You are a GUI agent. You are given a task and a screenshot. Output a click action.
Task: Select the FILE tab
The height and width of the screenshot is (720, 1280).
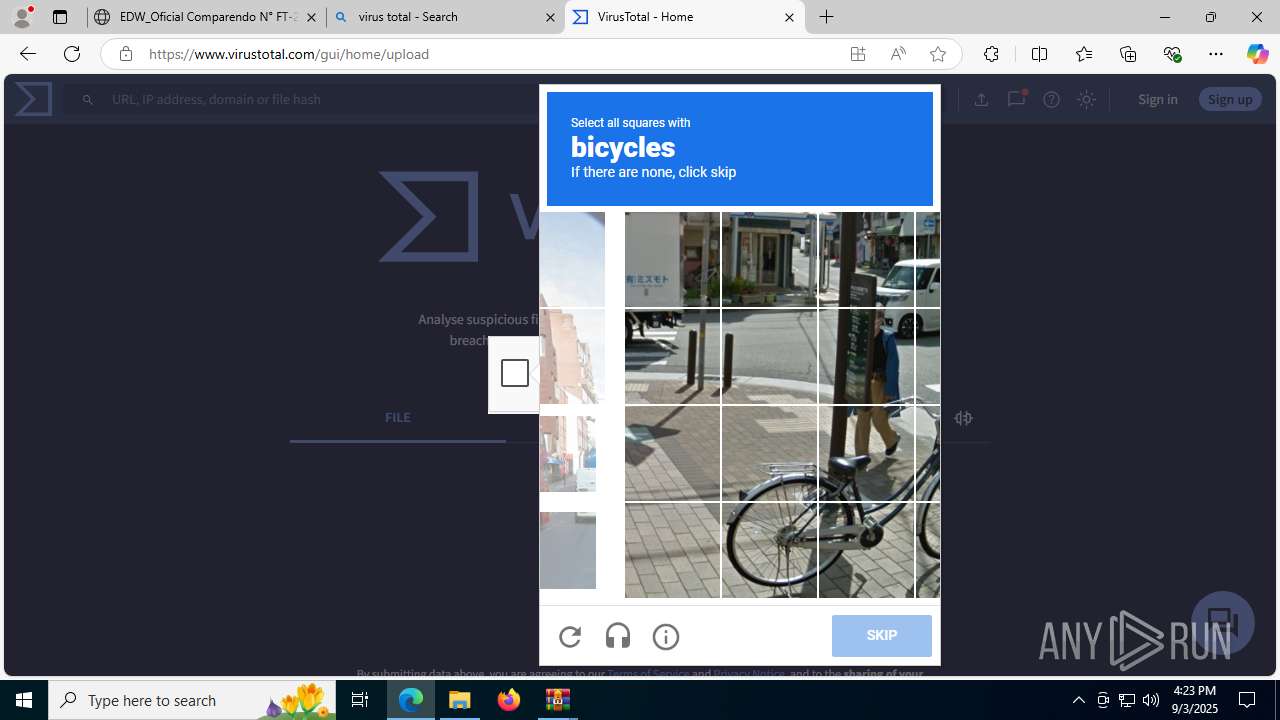tap(398, 418)
